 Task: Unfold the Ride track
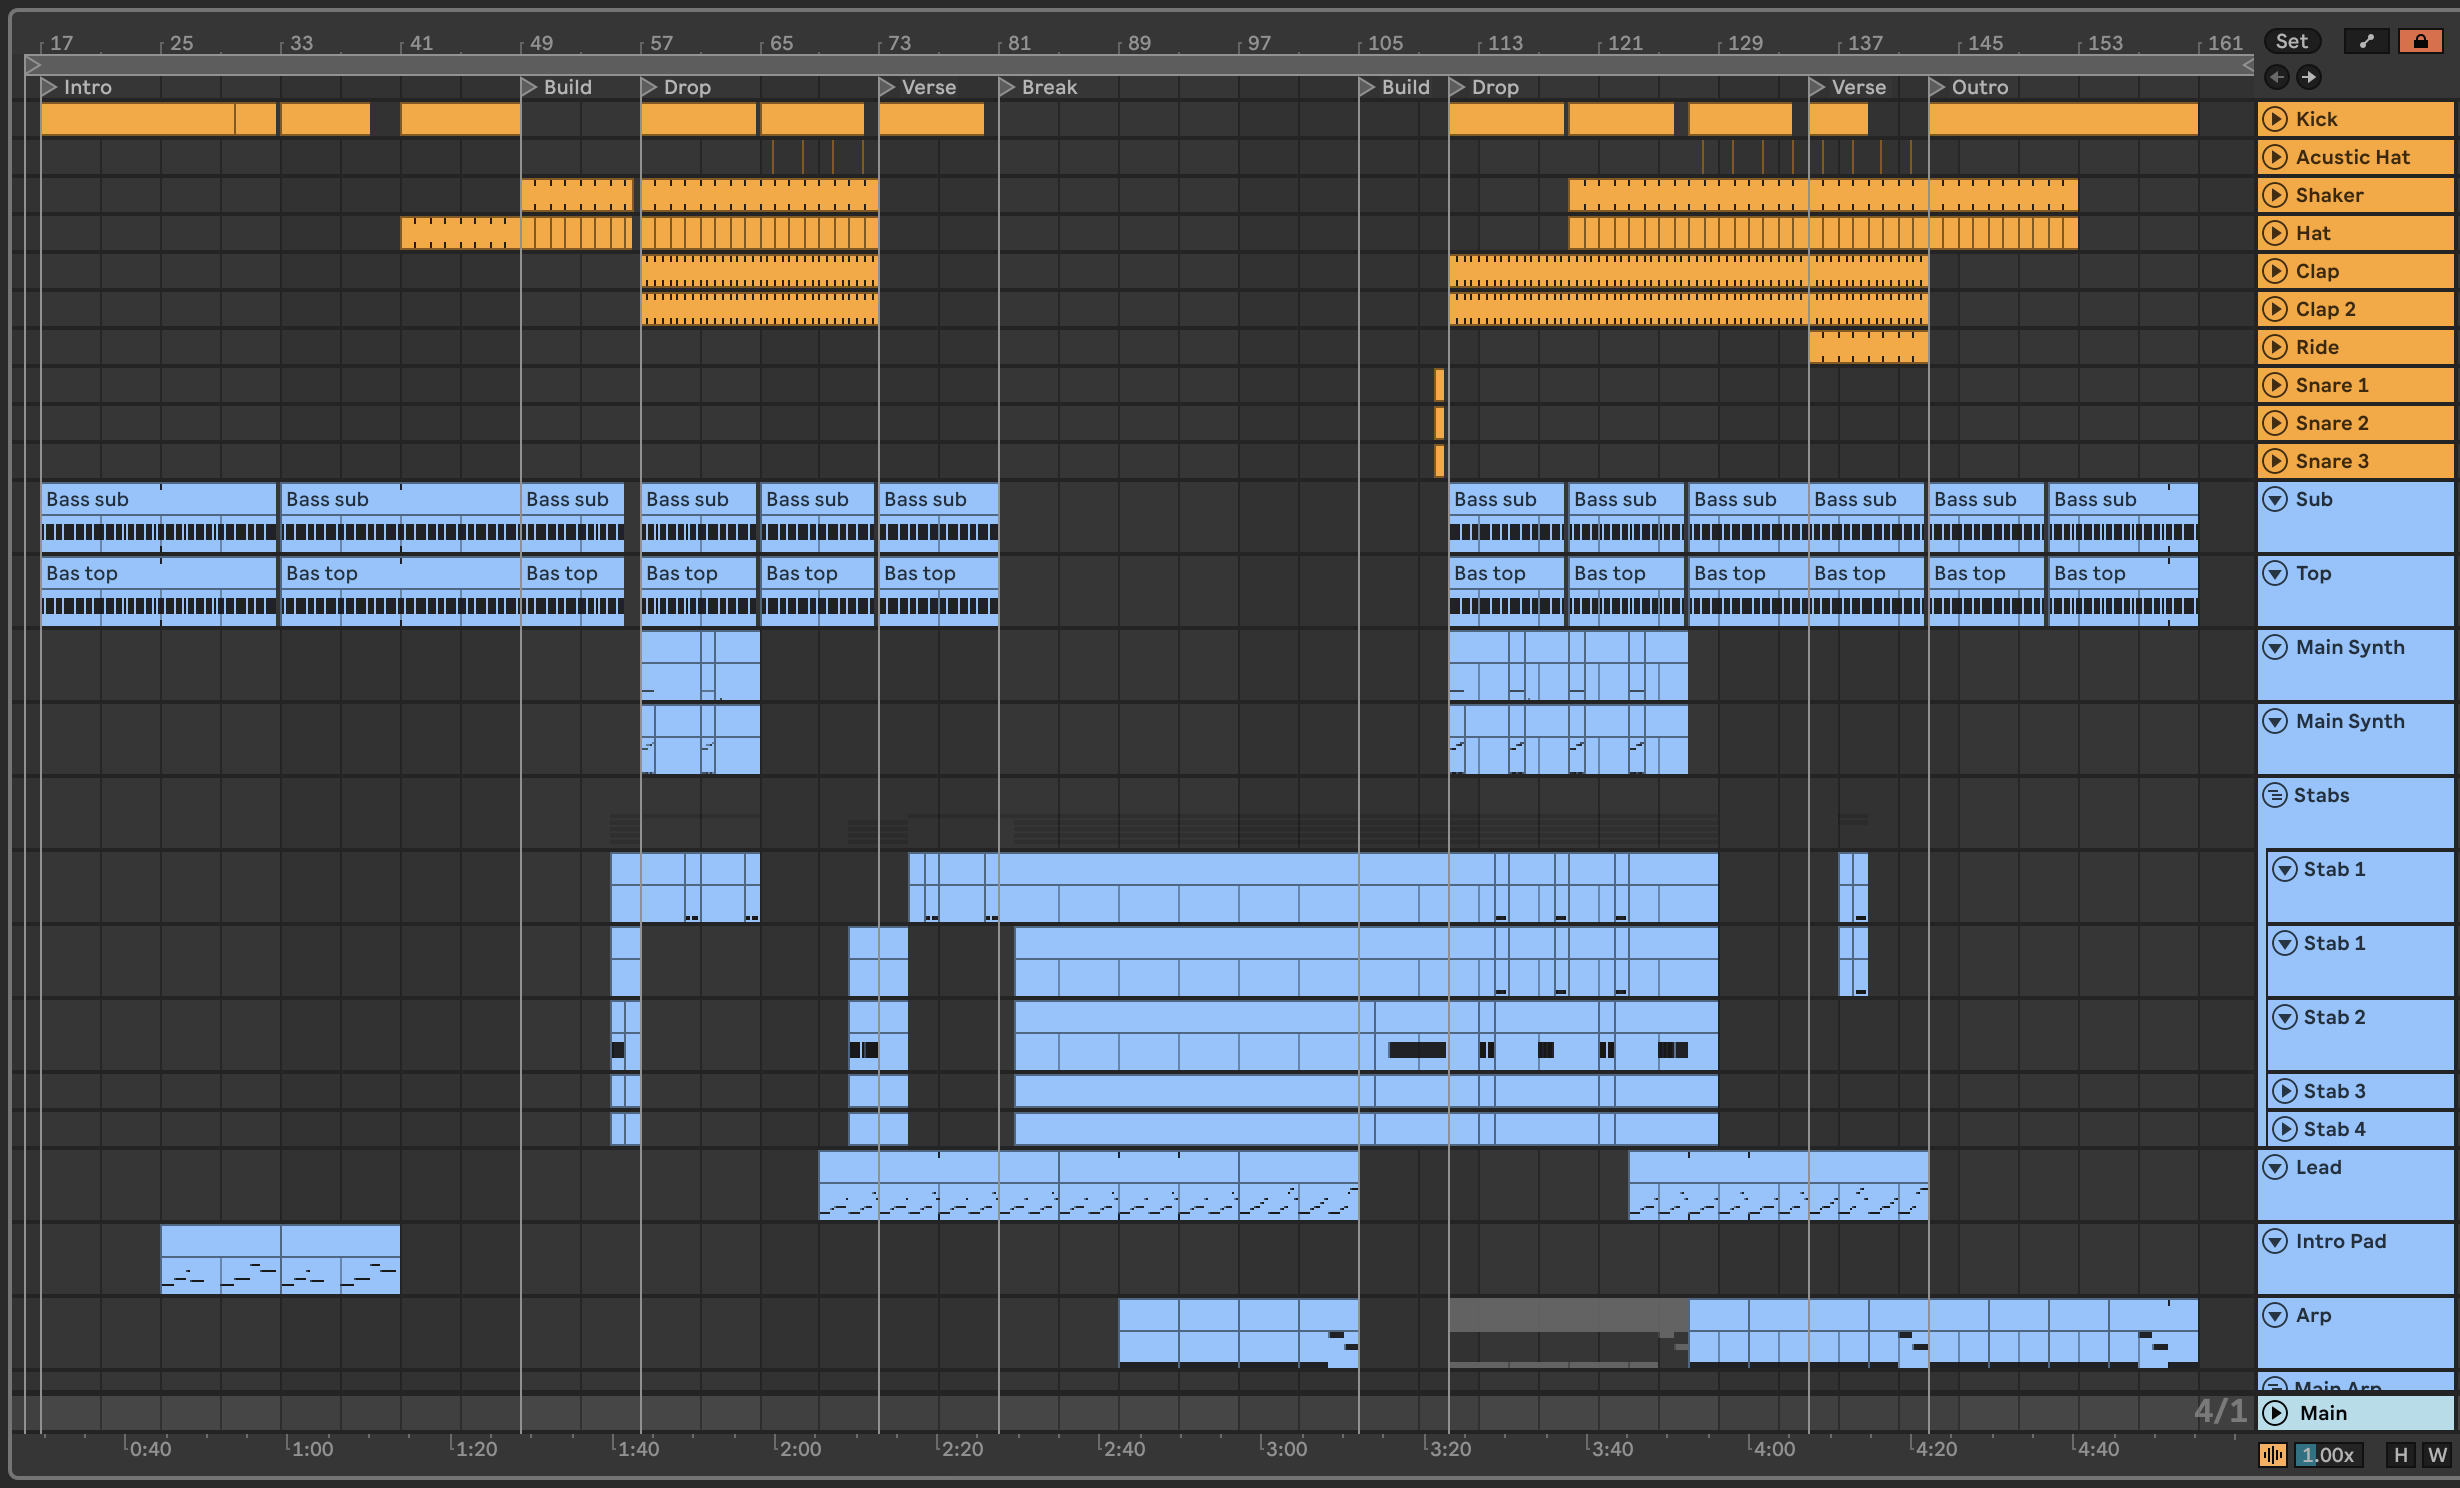[x=2275, y=347]
